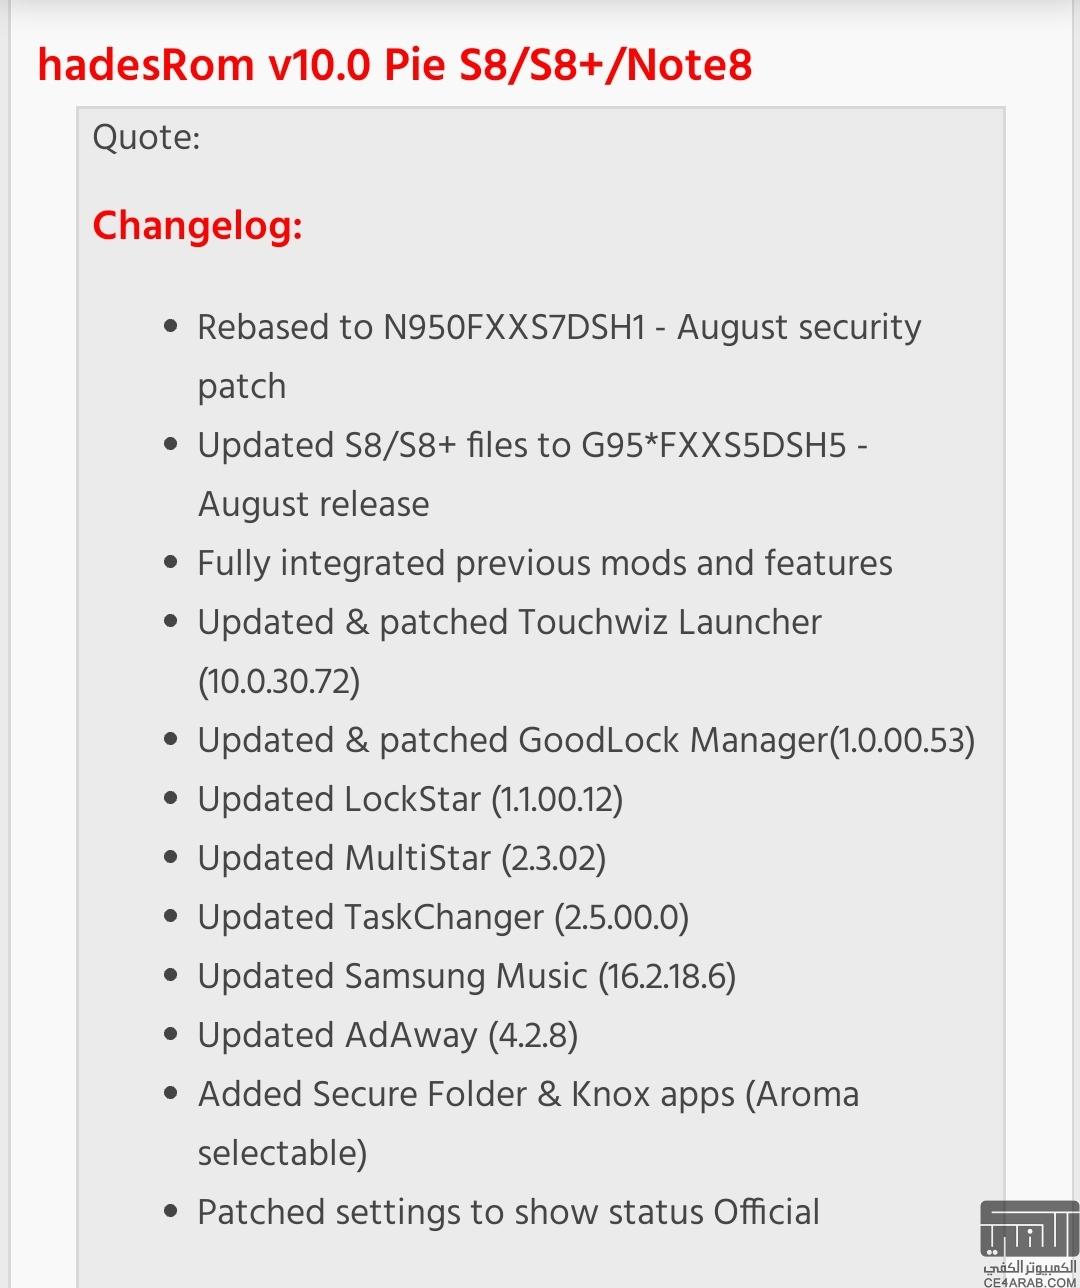Click the GoodLock Manager changelog entry
Screen dimensions: 1080x1288
tap(585, 740)
